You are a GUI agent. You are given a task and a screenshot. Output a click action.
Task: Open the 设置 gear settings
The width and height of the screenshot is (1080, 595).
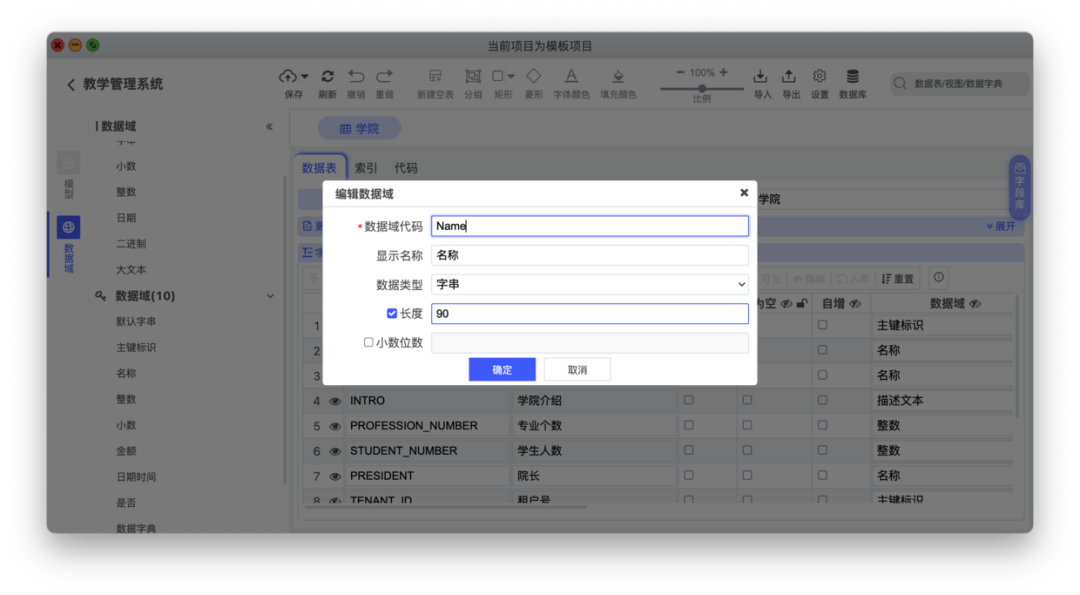click(819, 76)
